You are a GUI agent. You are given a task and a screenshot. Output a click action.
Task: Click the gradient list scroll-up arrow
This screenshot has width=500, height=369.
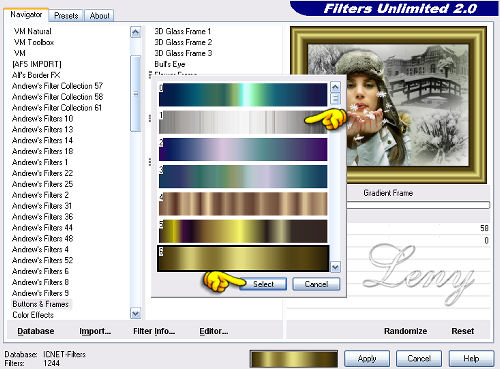335,87
